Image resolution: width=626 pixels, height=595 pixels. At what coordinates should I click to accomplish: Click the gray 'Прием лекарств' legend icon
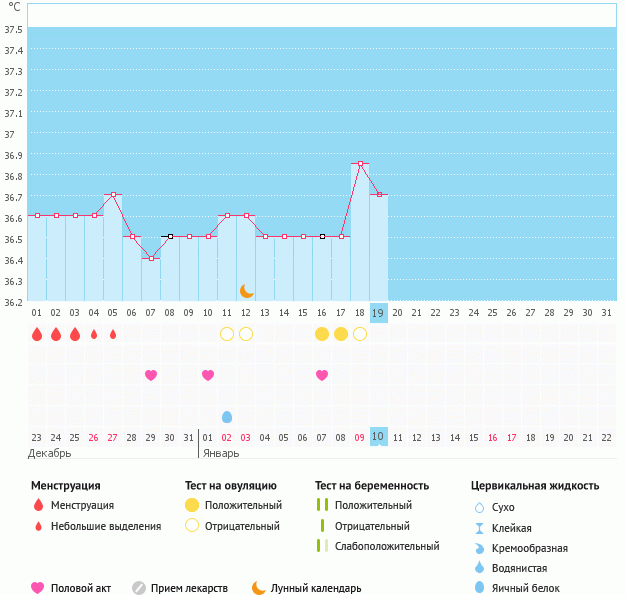(x=139, y=588)
